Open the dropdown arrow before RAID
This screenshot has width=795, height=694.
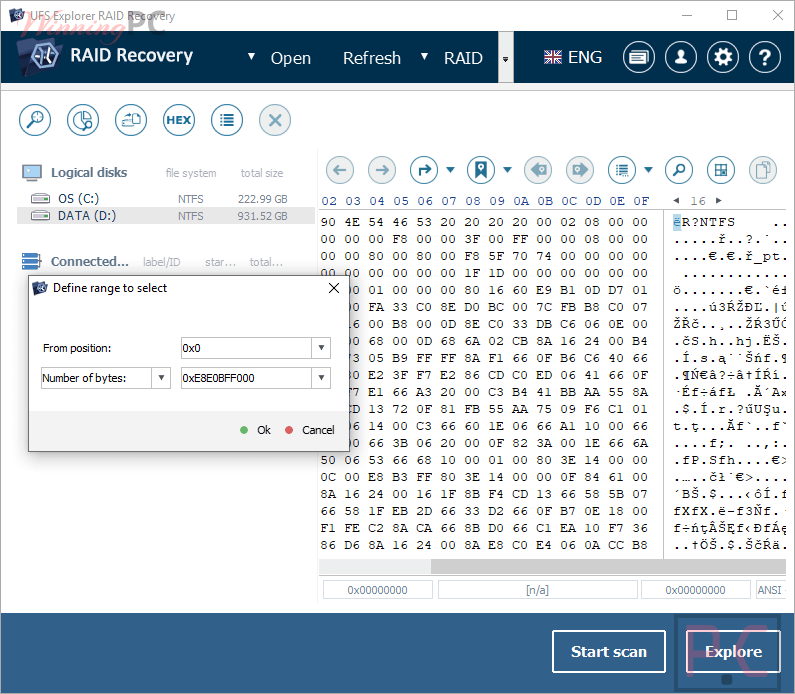[424, 56]
